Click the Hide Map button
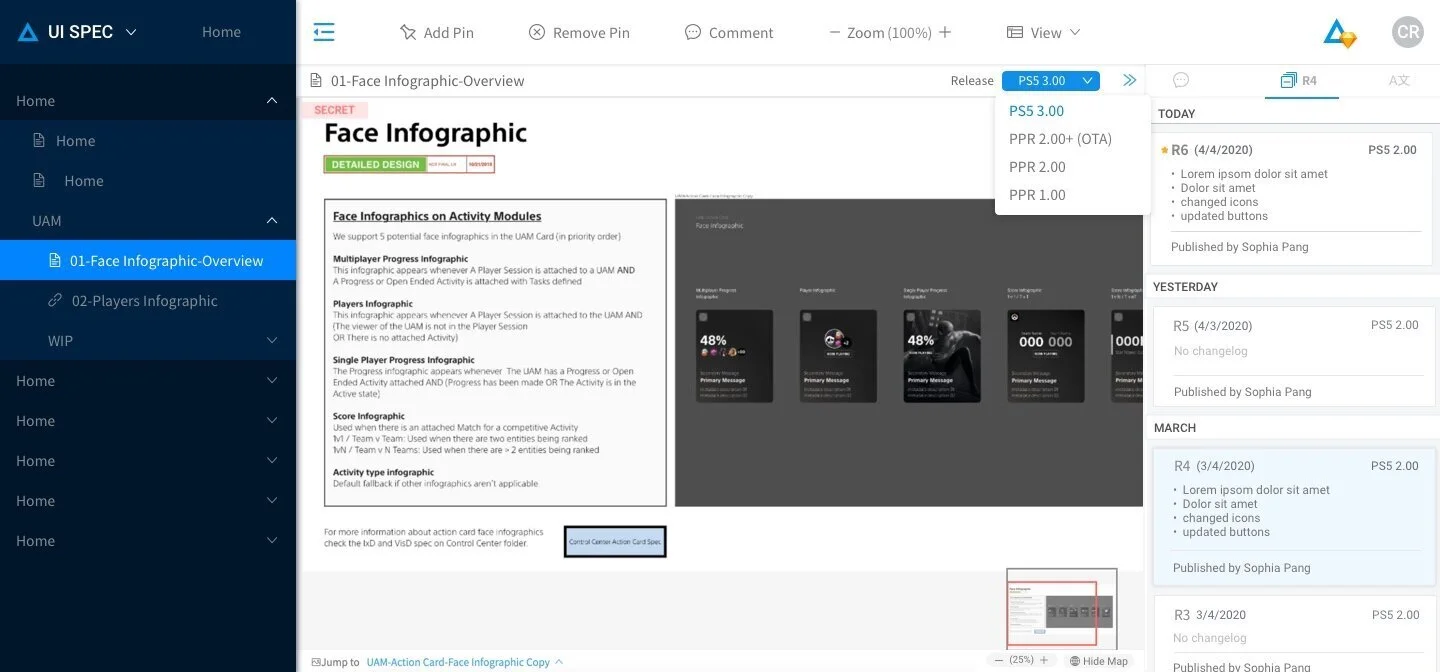The width and height of the screenshot is (1440, 672). tap(1098, 661)
